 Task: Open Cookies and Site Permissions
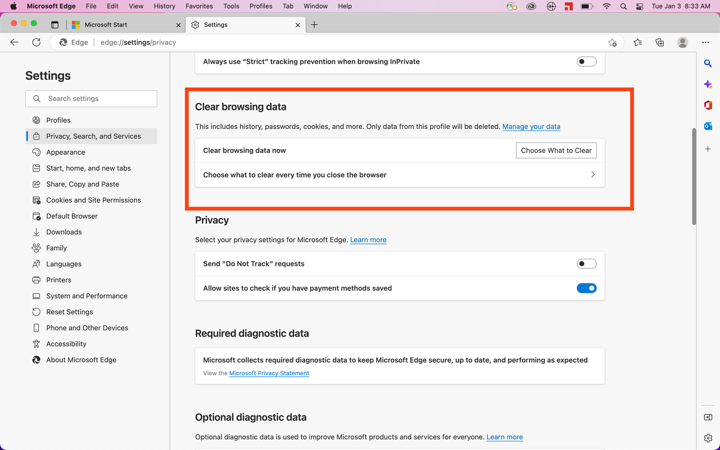91,200
